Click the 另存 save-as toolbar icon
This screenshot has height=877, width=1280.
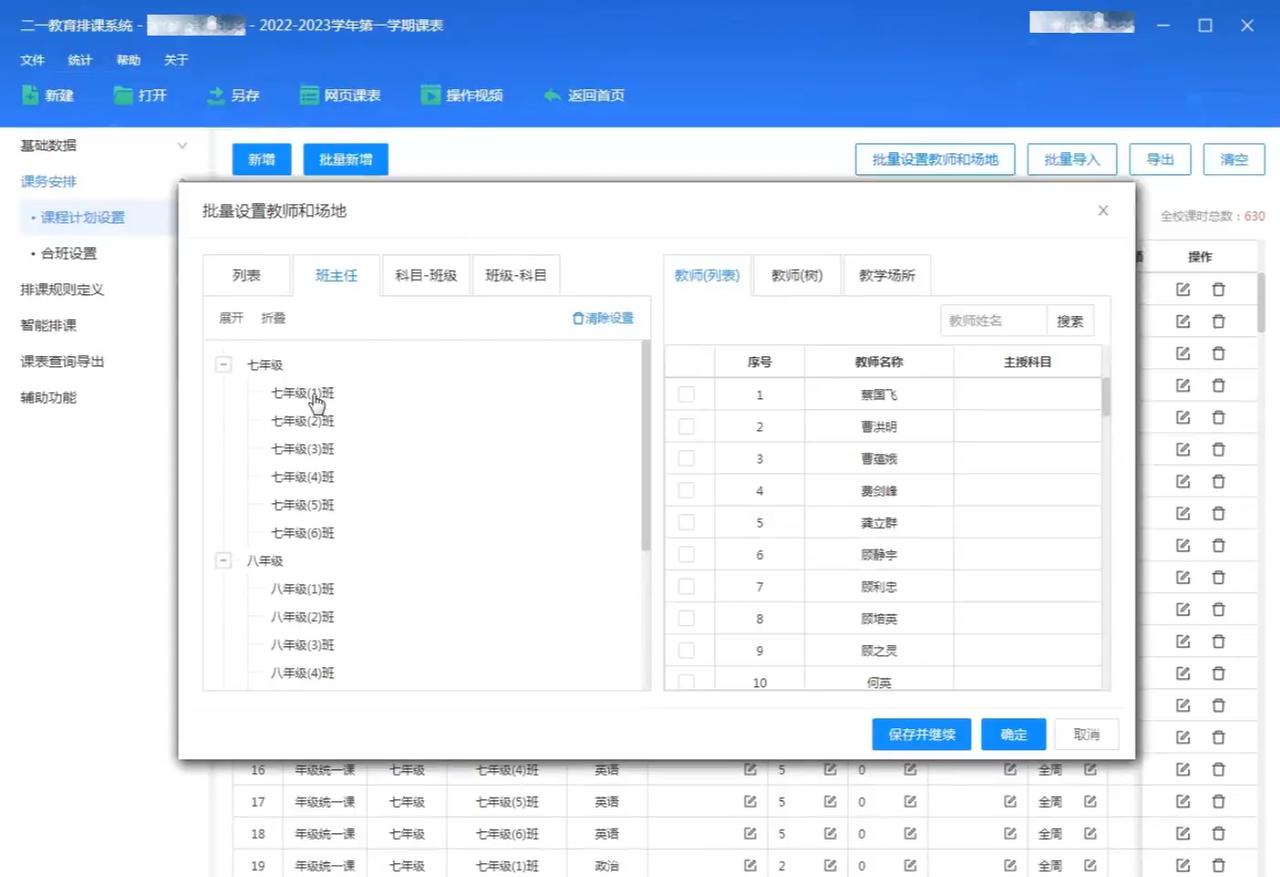pos(233,96)
